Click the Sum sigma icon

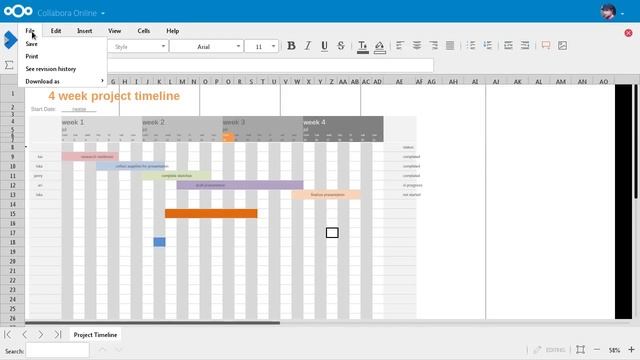(x=9, y=65)
